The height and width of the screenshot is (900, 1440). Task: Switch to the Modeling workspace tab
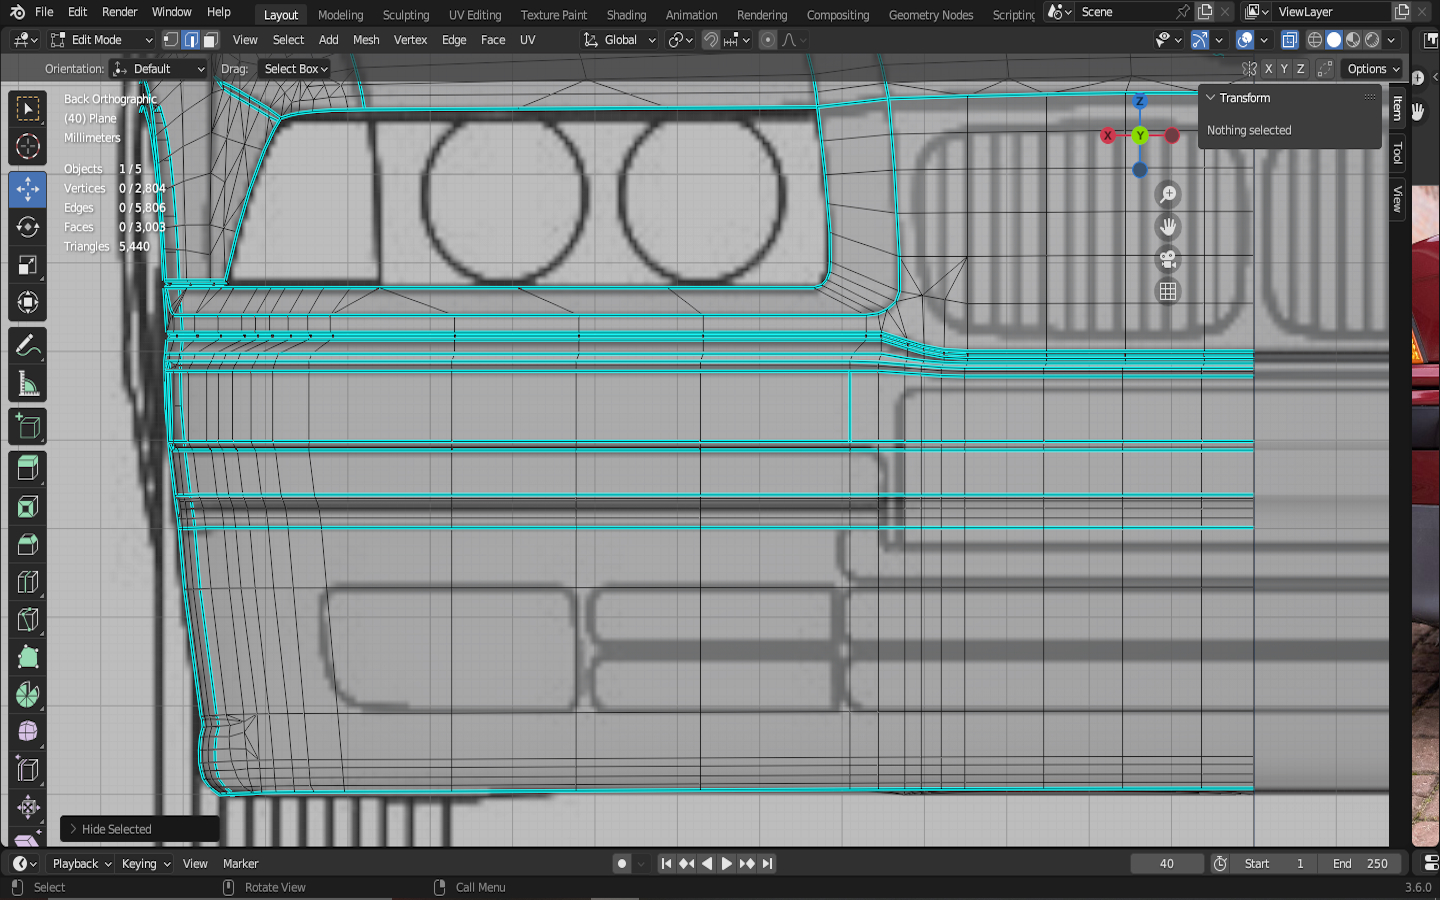[341, 15]
